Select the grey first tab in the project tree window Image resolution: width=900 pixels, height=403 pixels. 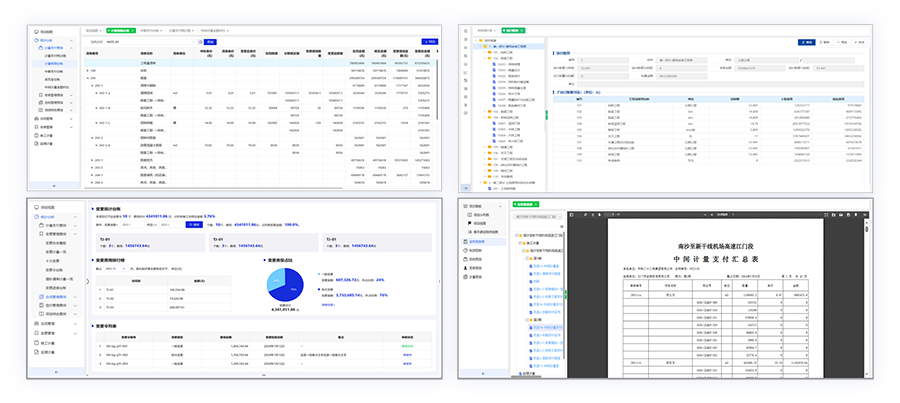pyautogui.click(x=485, y=30)
